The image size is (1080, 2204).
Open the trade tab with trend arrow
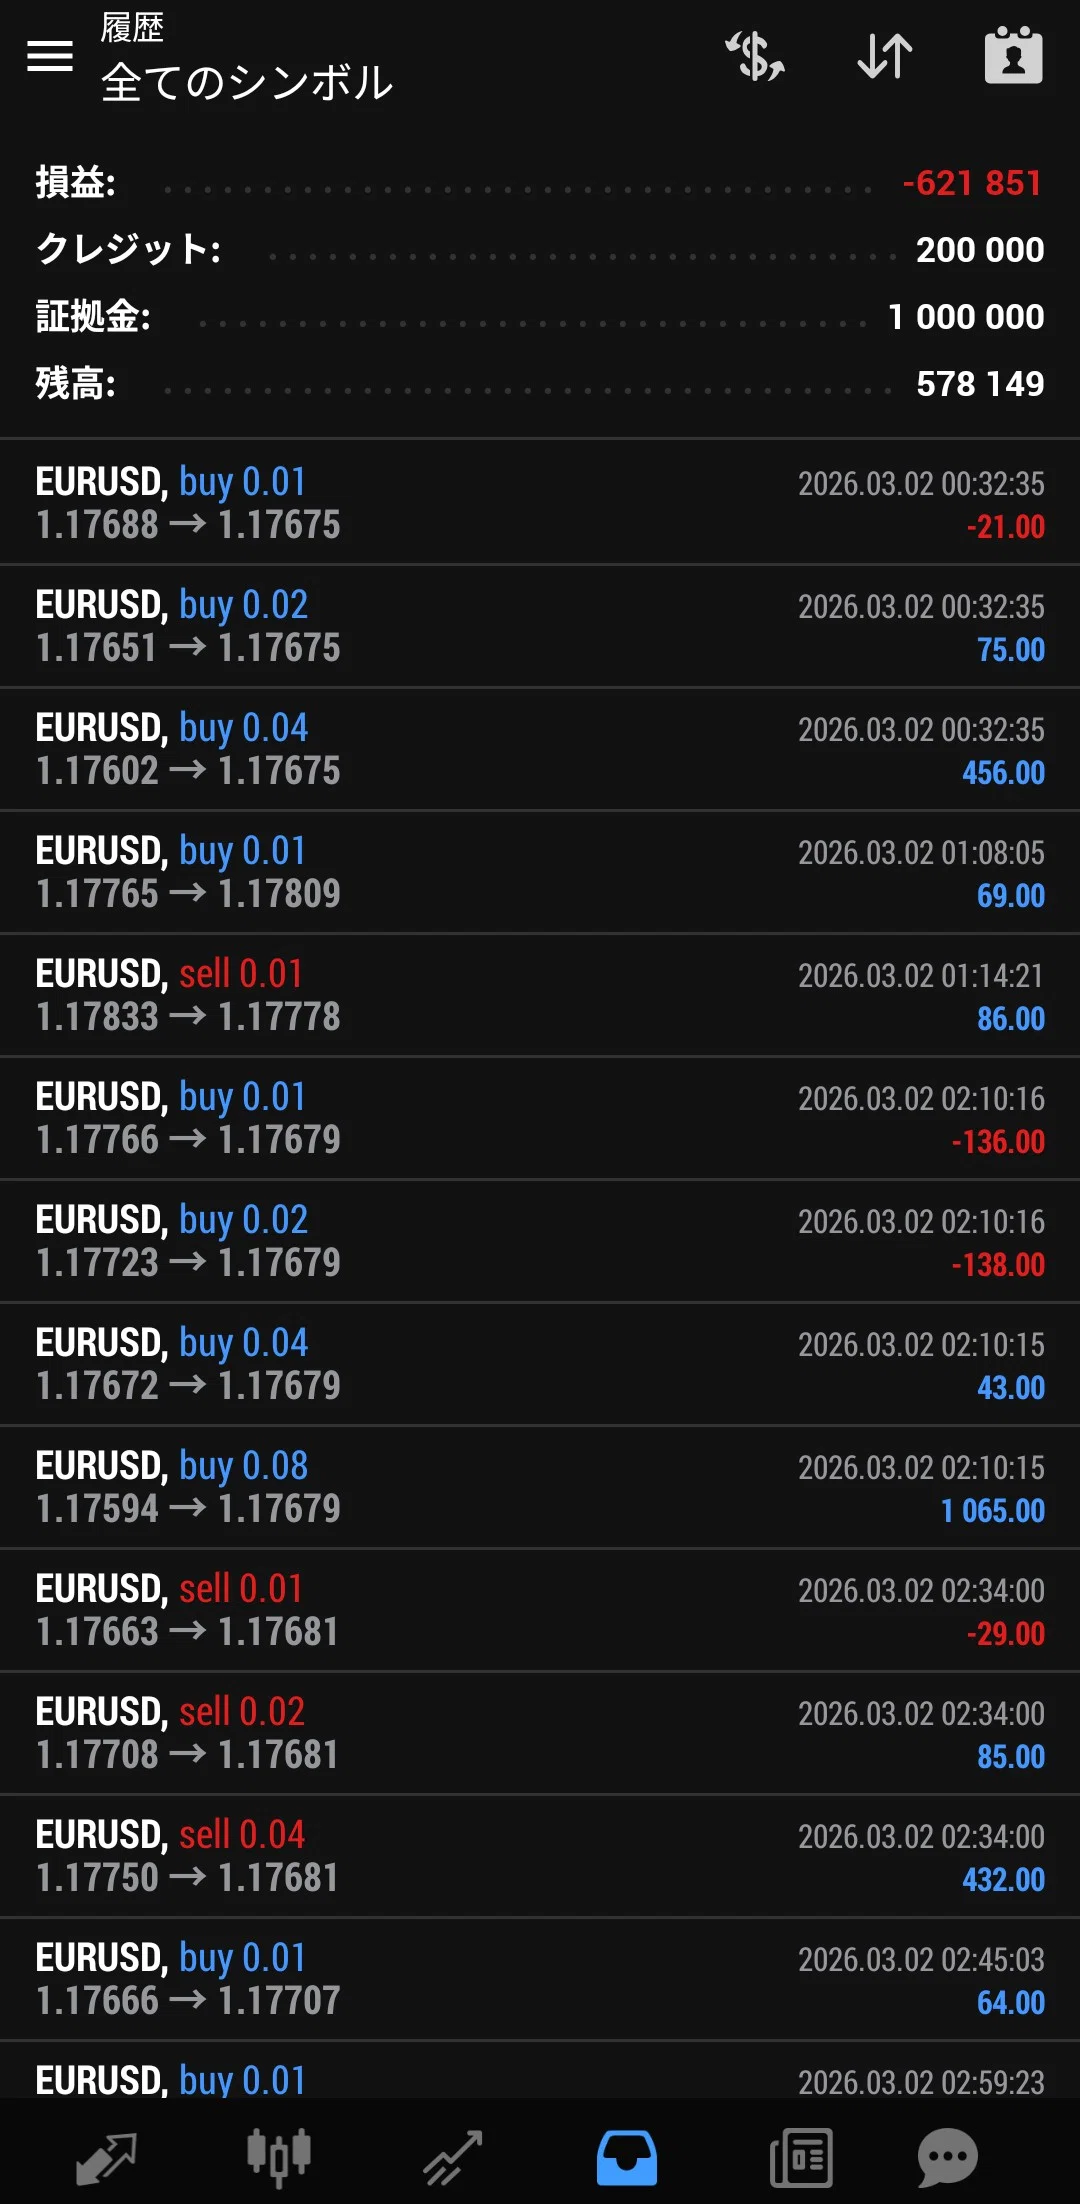453,2158
